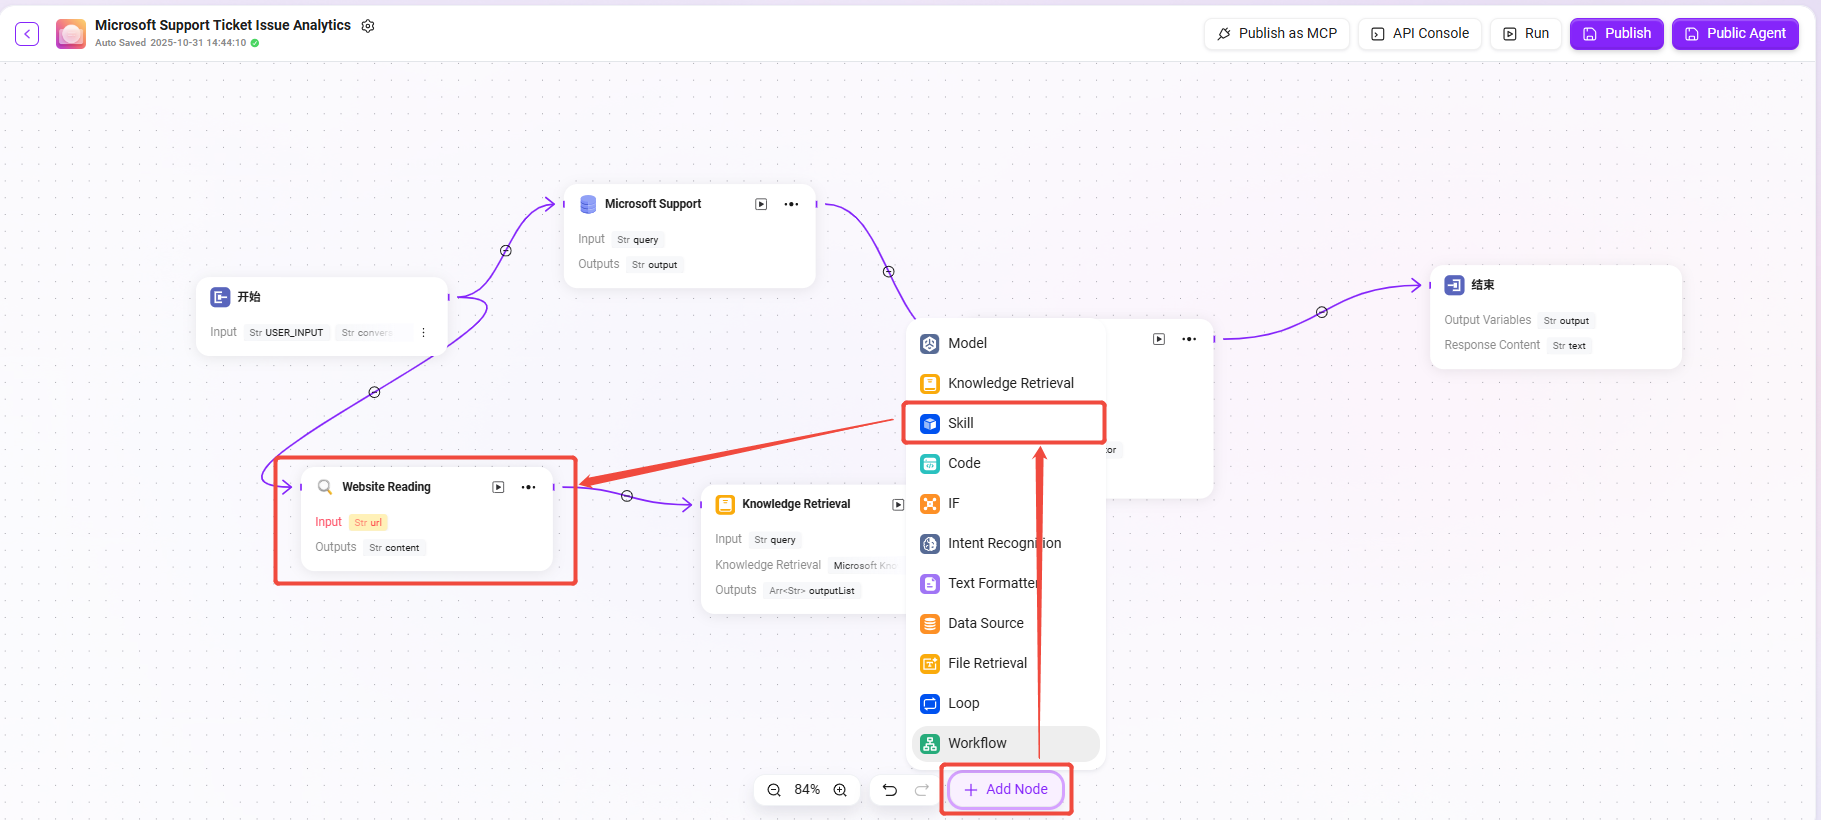Click the Add Node button
Screen dimensions: 1821x820
pos(1006,789)
